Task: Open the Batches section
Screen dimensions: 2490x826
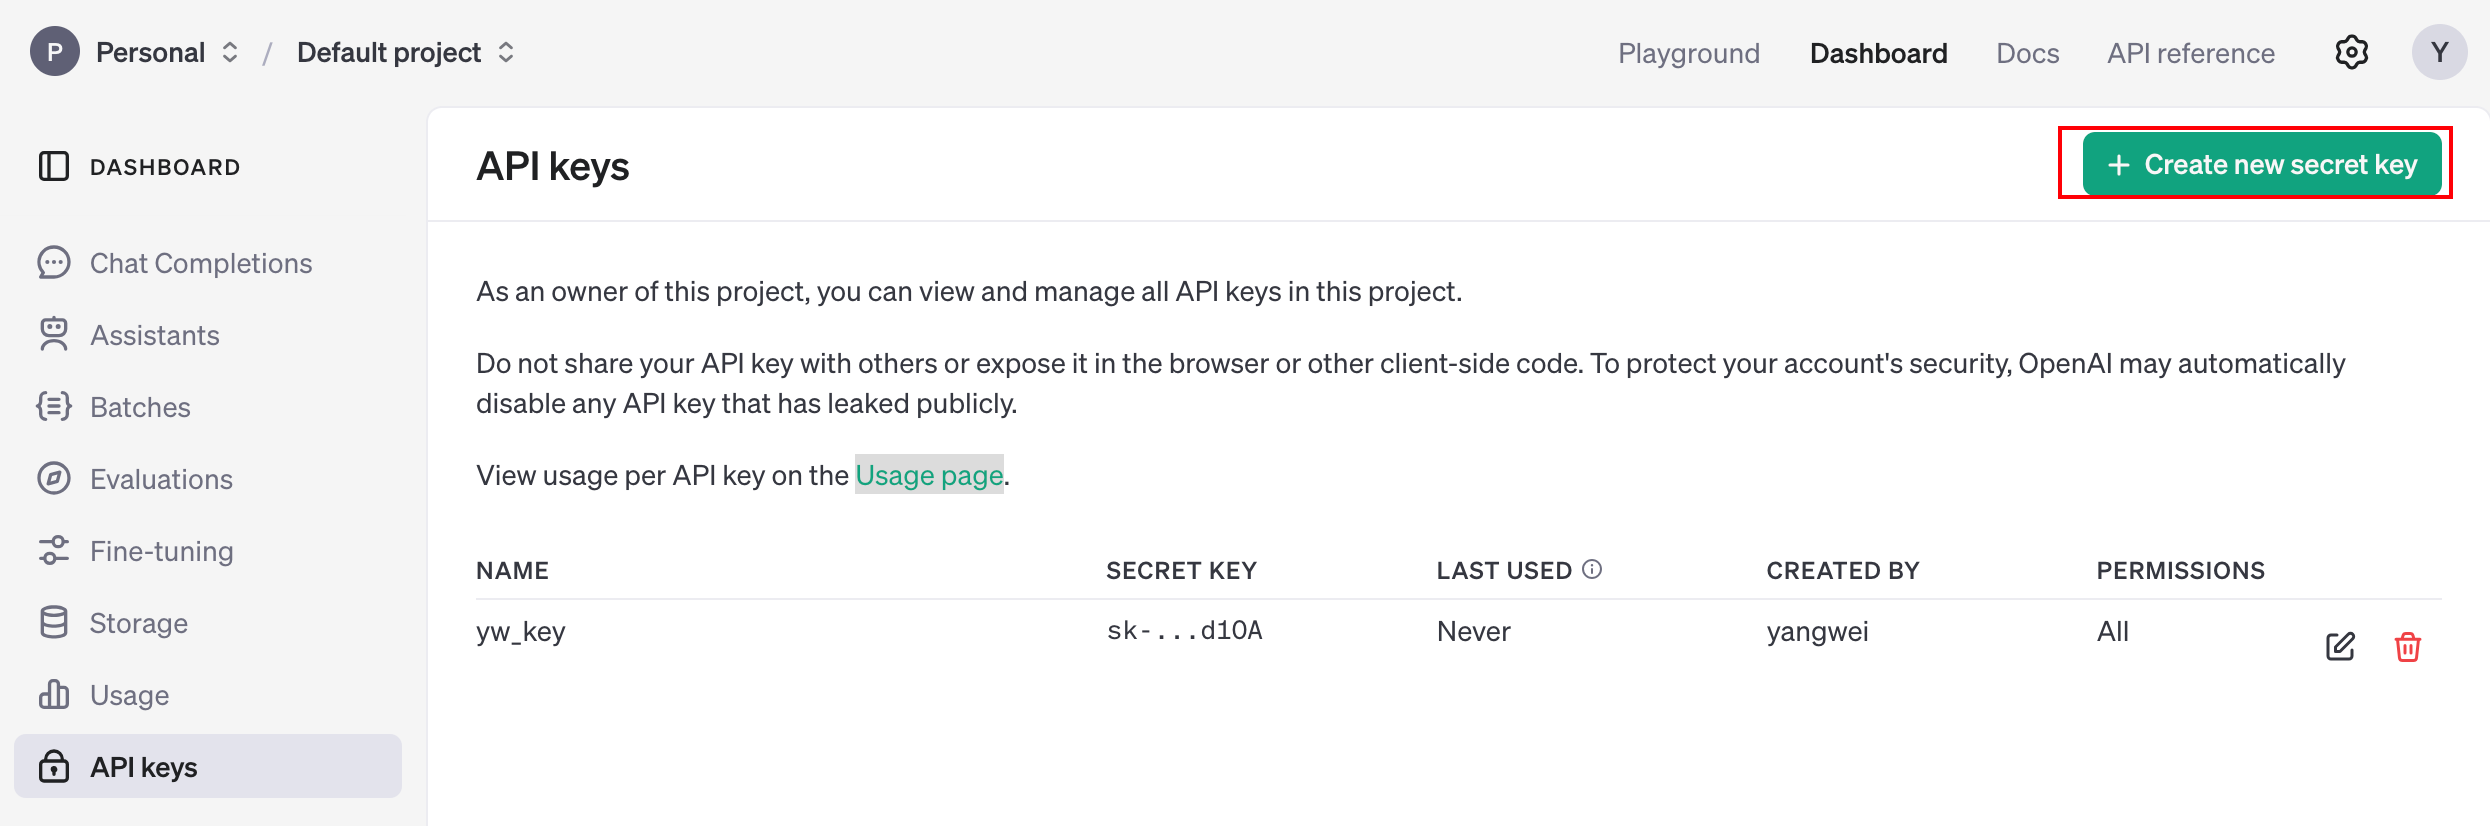Action: click(140, 407)
